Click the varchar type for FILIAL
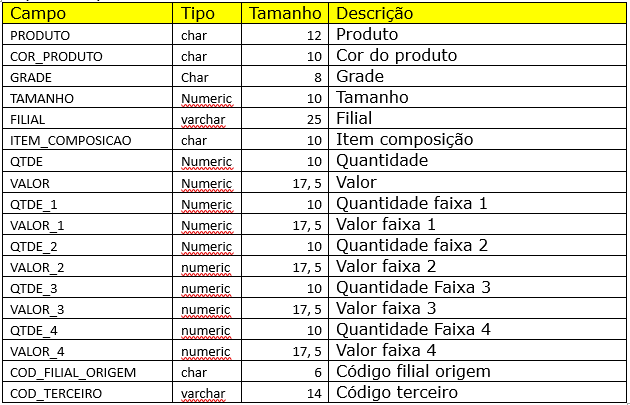 tap(203, 119)
